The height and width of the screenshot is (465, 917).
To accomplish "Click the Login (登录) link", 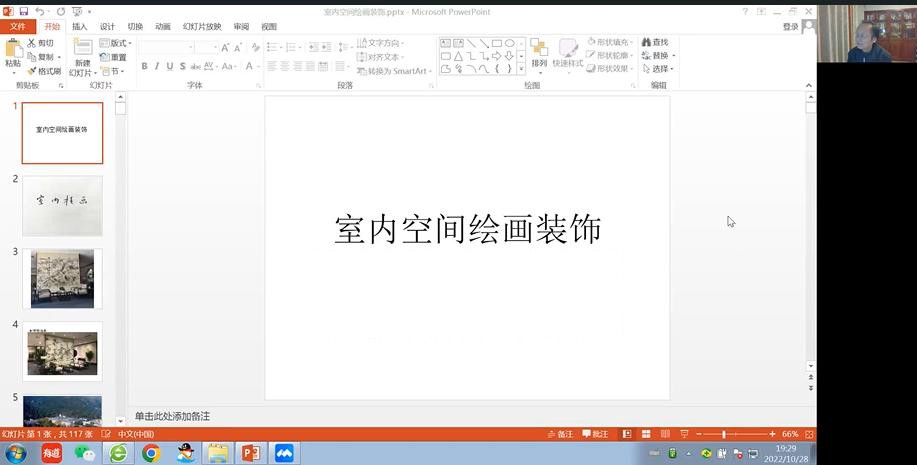I will coord(790,27).
